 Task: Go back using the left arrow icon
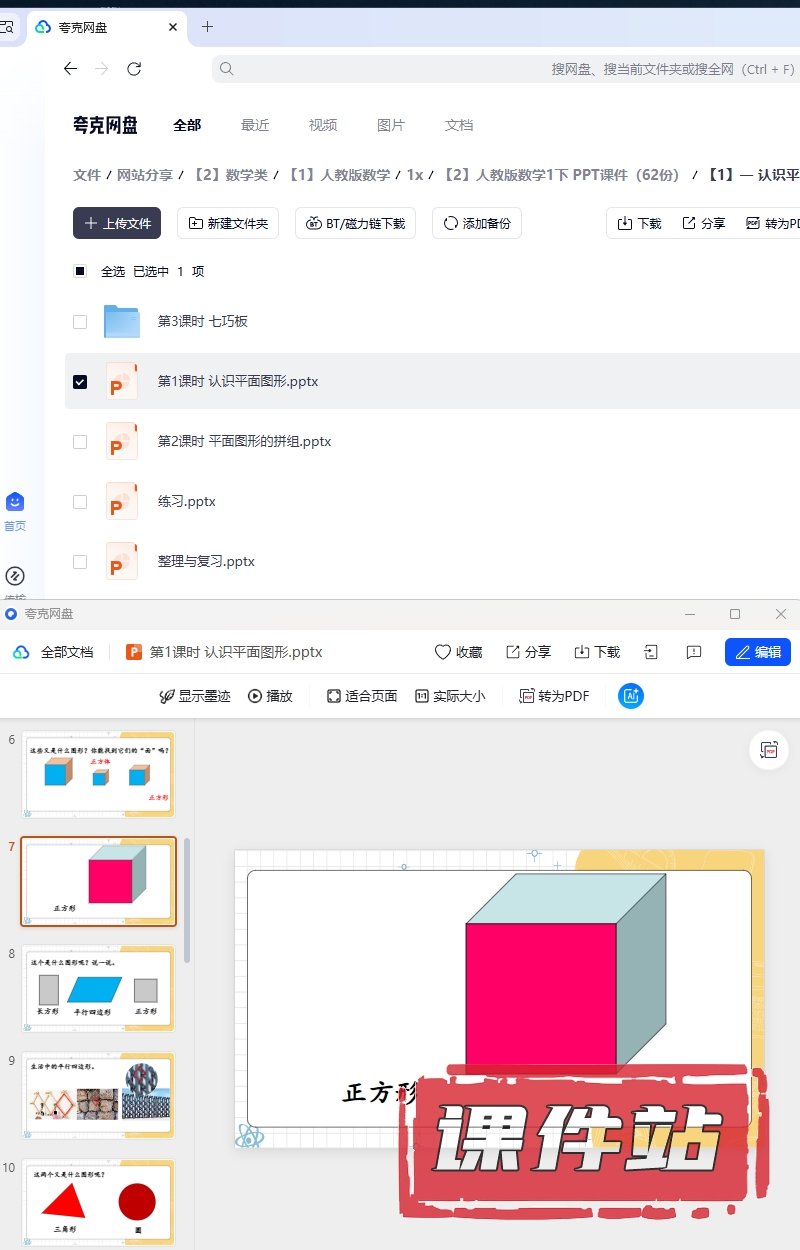[x=70, y=69]
